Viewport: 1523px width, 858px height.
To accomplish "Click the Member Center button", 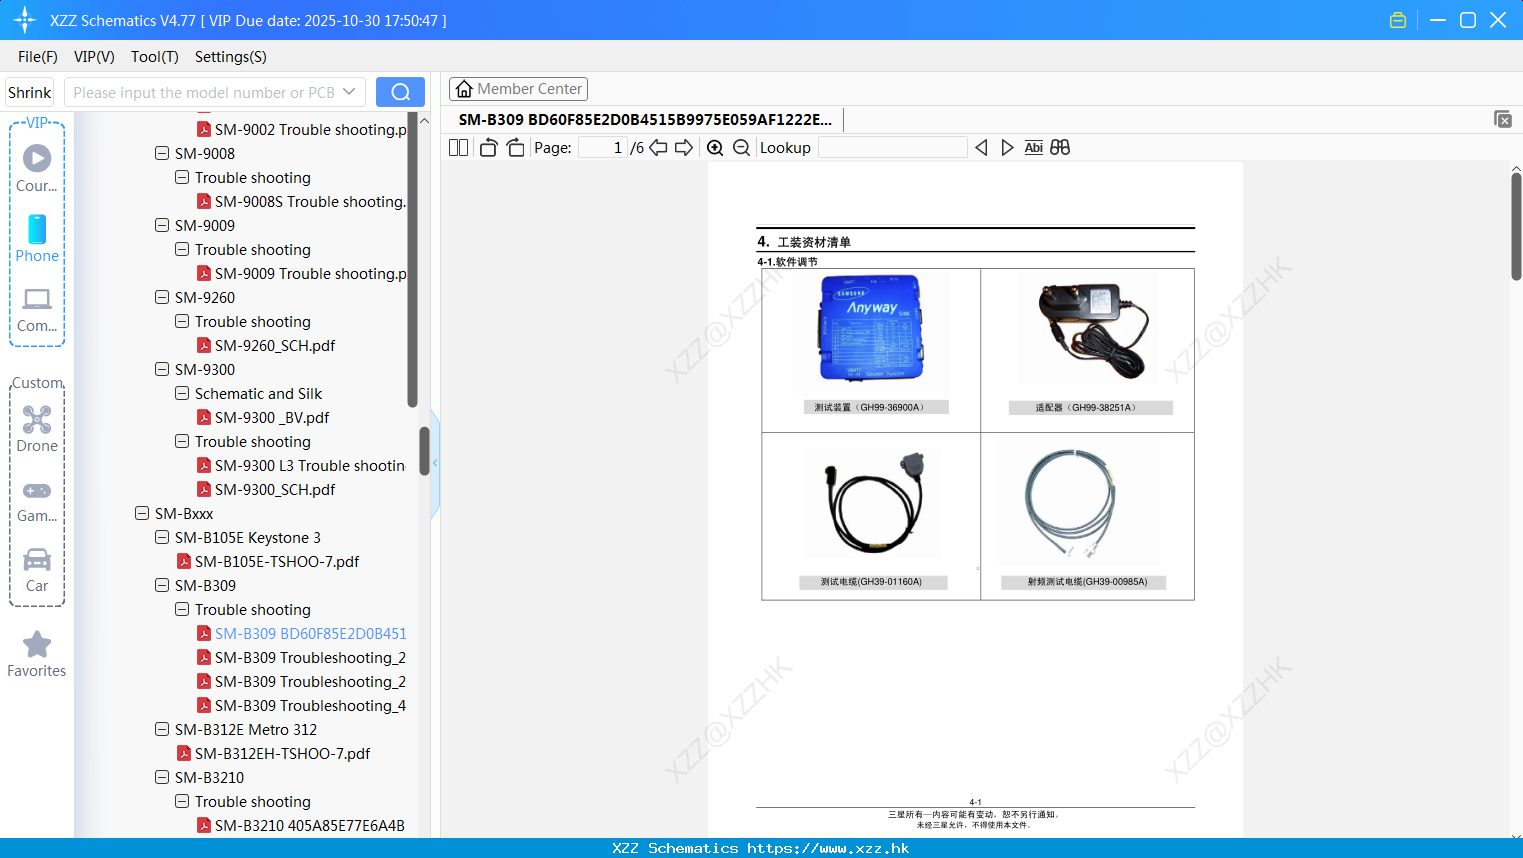I will coord(518,89).
